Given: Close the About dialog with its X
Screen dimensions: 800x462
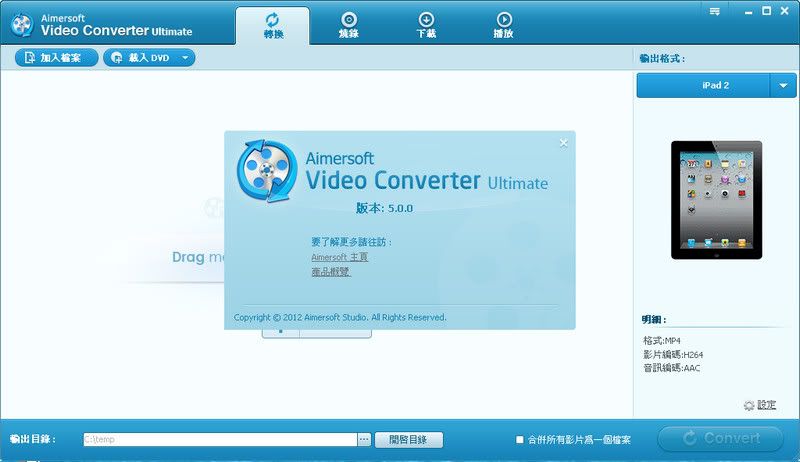Looking at the screenshot, I should tap(563, 143).
